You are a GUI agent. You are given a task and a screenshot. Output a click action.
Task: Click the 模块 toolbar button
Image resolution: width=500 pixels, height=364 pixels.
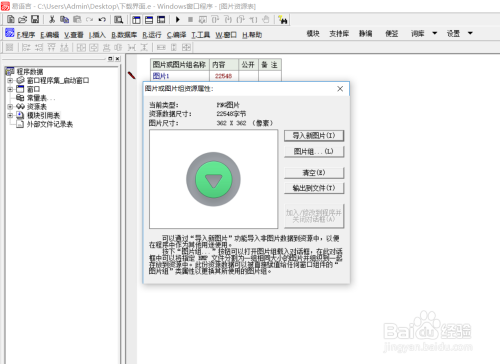pos(313,33)
